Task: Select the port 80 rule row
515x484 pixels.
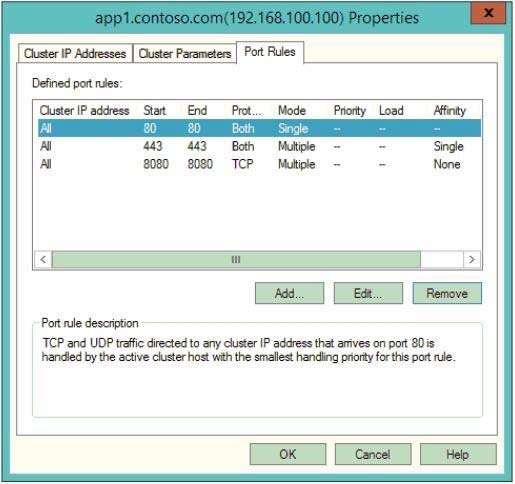Action: 259,128
